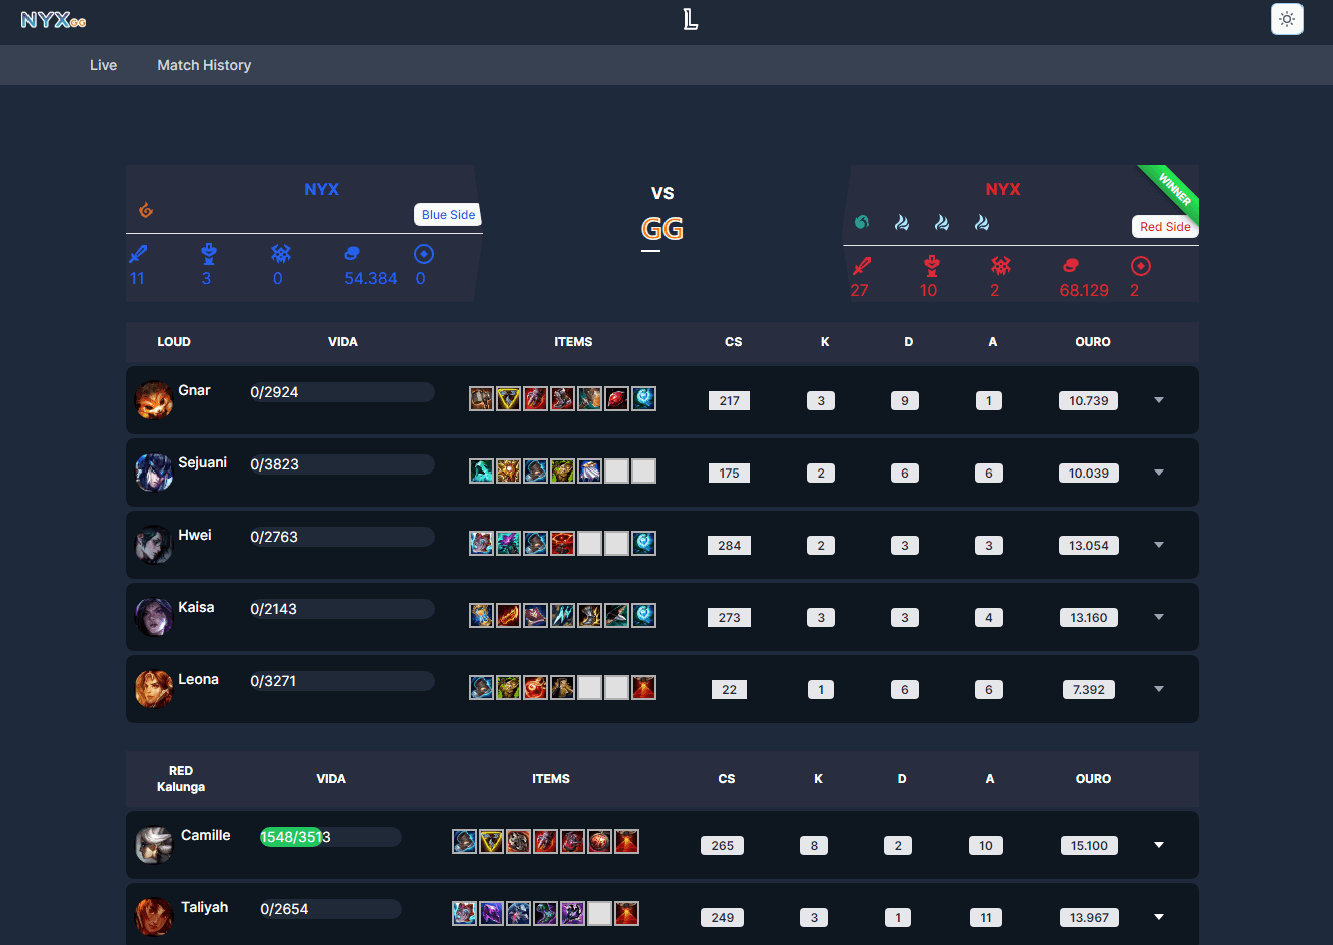Click the NYX logo in header
Screen dimensions: 1333x945
(x=53, y=19)
